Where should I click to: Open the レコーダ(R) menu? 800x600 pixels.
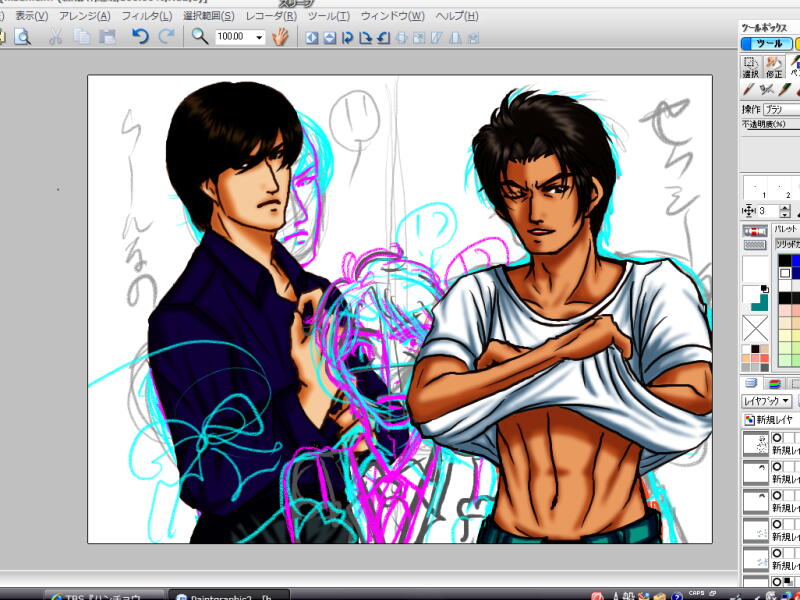271,16
